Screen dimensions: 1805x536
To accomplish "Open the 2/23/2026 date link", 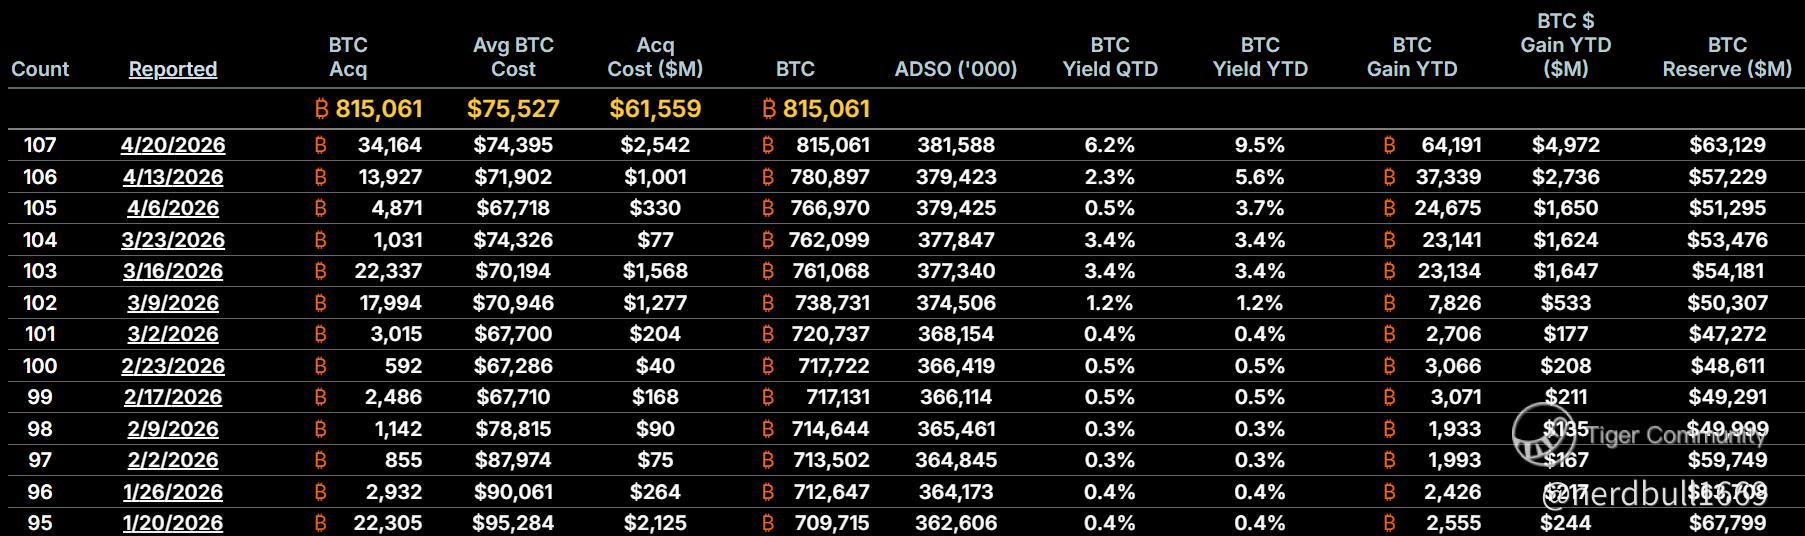I will (x=173, y=366).
